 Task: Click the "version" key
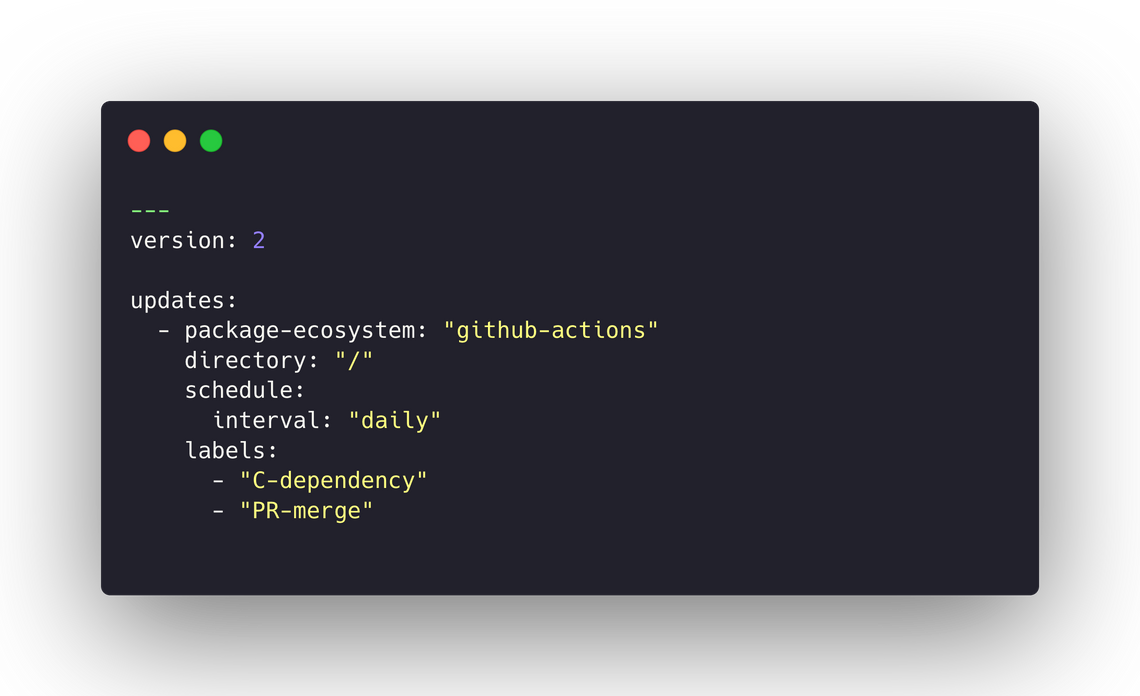pyautogui.click(x=177, y=241)
